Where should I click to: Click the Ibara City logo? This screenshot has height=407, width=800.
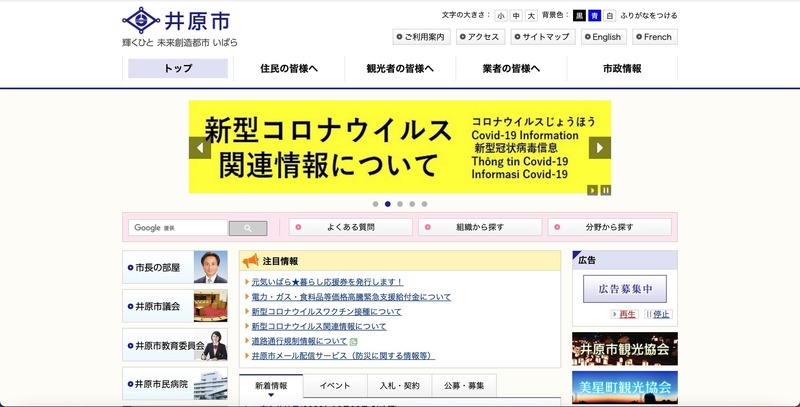pos(180,28)
